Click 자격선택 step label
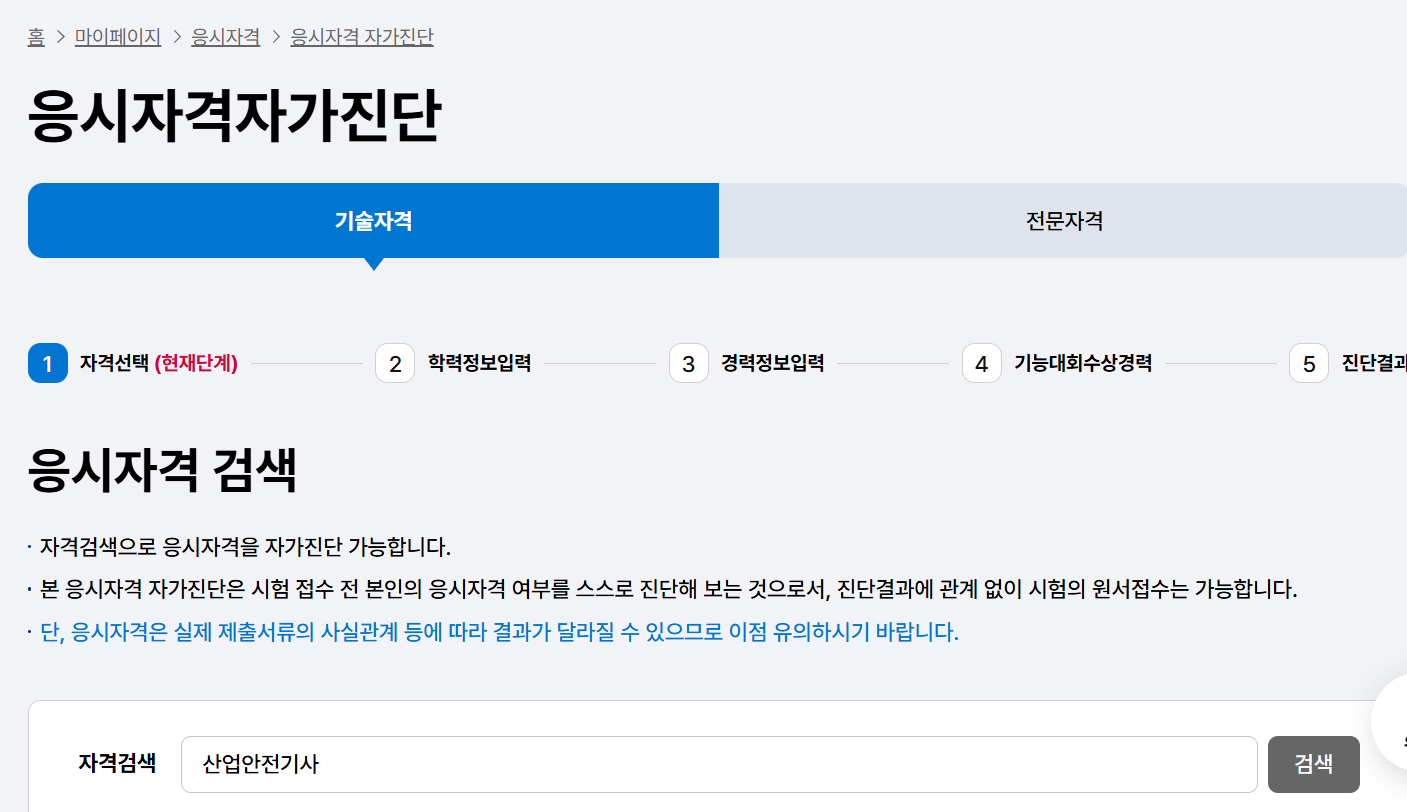 [x=115, y=363]
